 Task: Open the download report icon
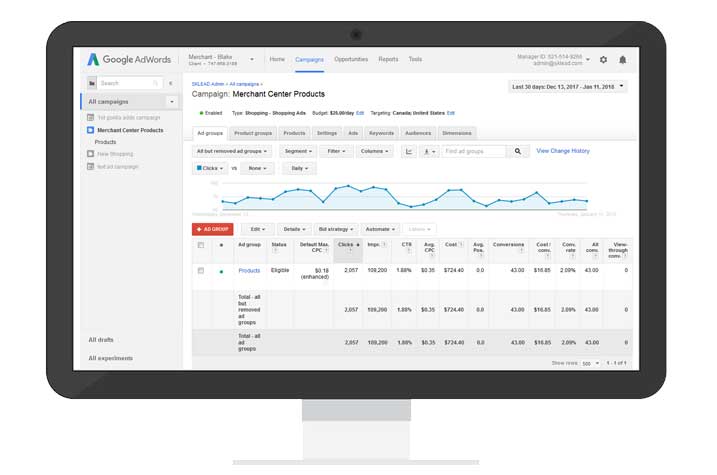click(x=429, y=151)
